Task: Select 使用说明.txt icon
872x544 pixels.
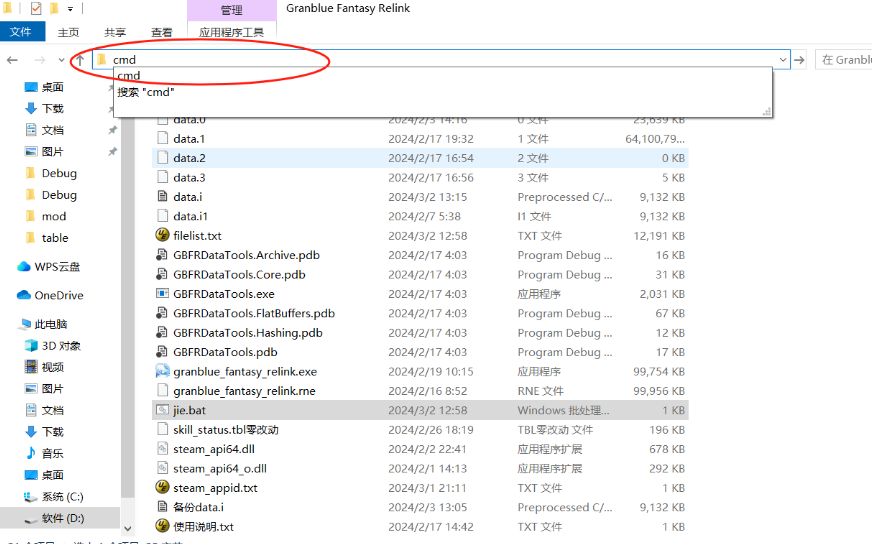Action: click(162, 526)
